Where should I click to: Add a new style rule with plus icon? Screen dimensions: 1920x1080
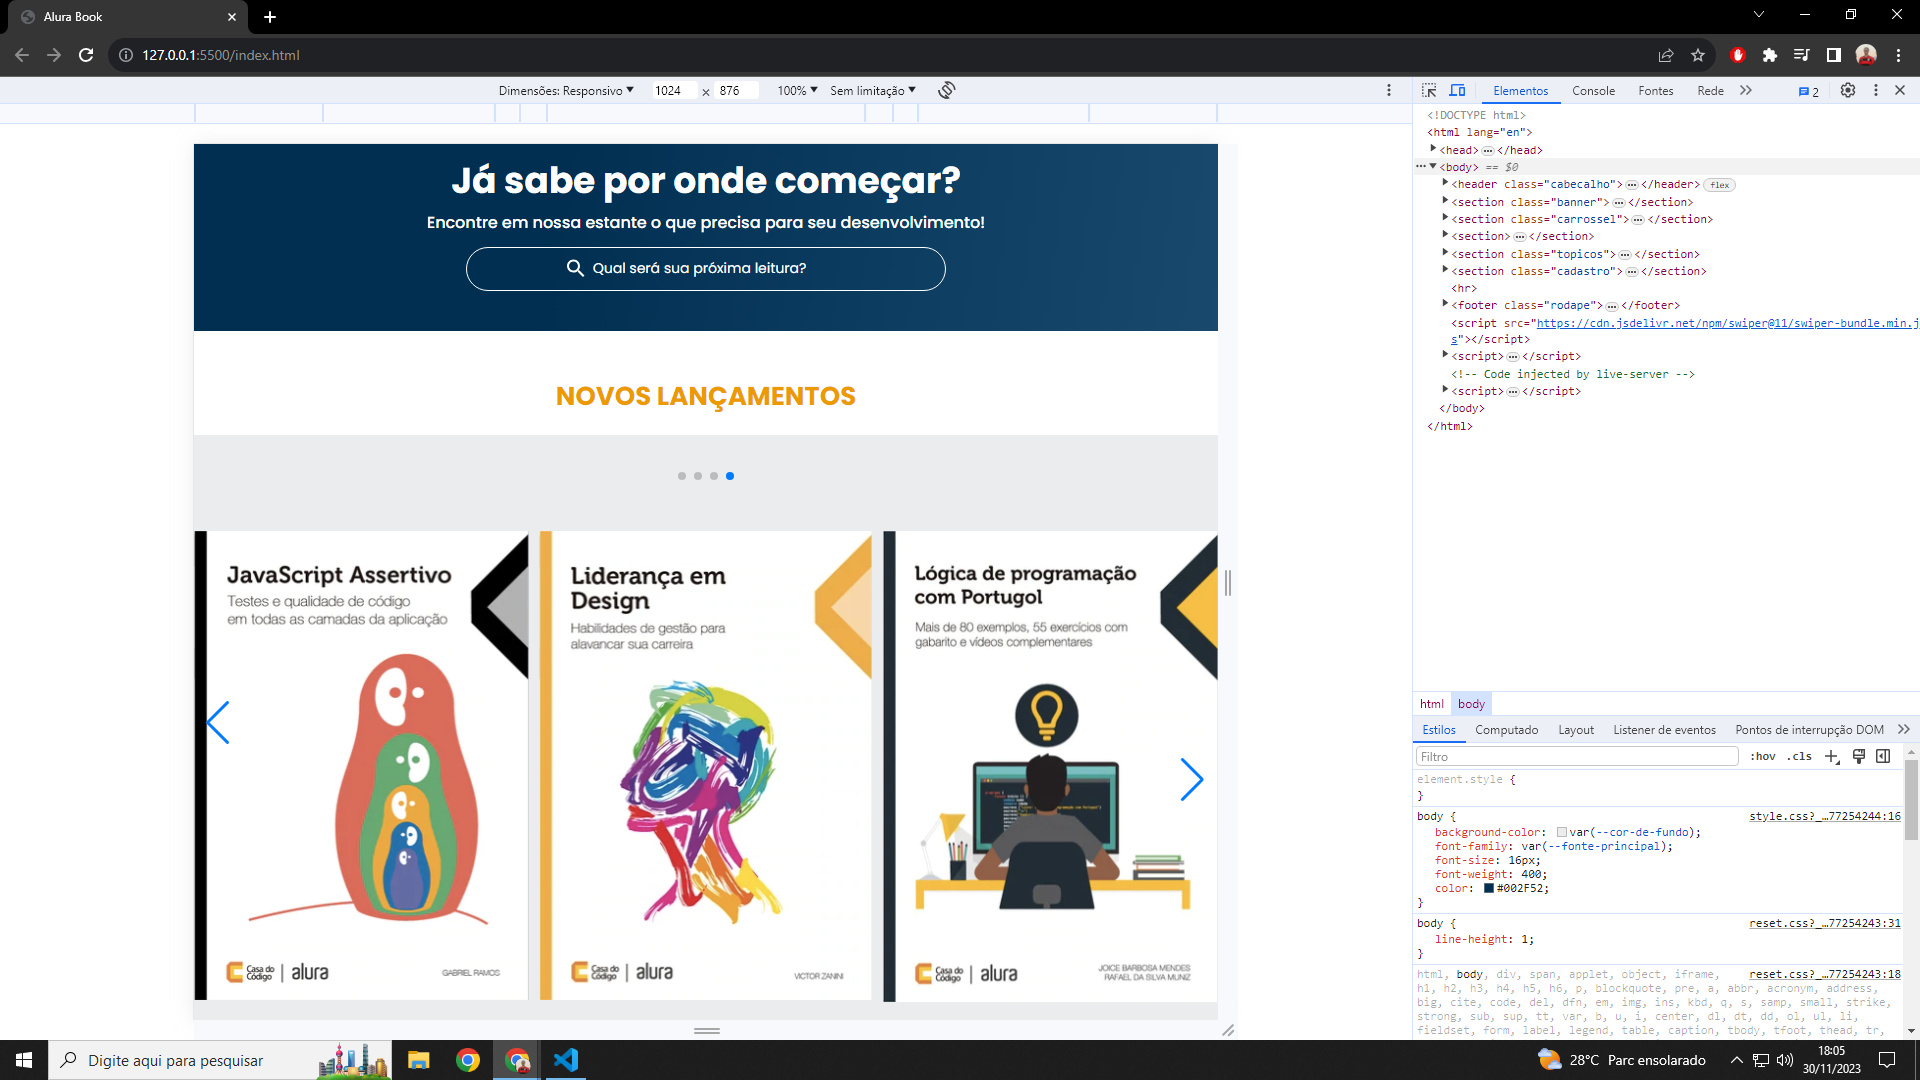[x=1831, y=757]
